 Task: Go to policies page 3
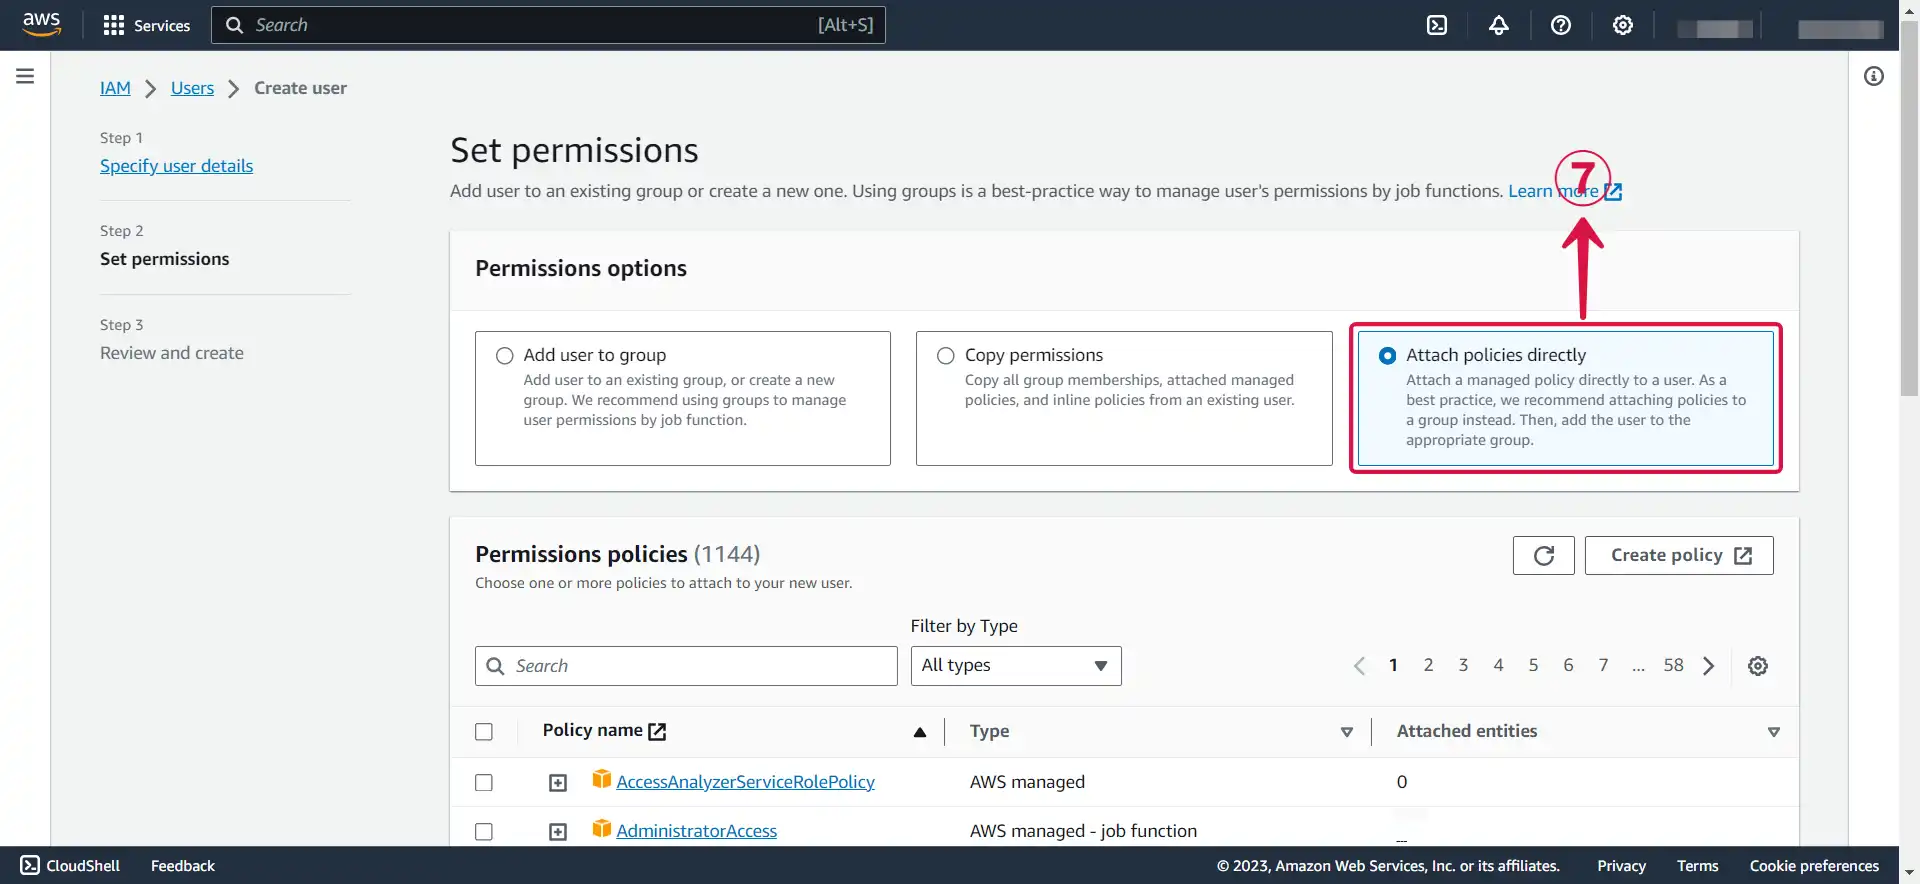(x=1463, y=665)
